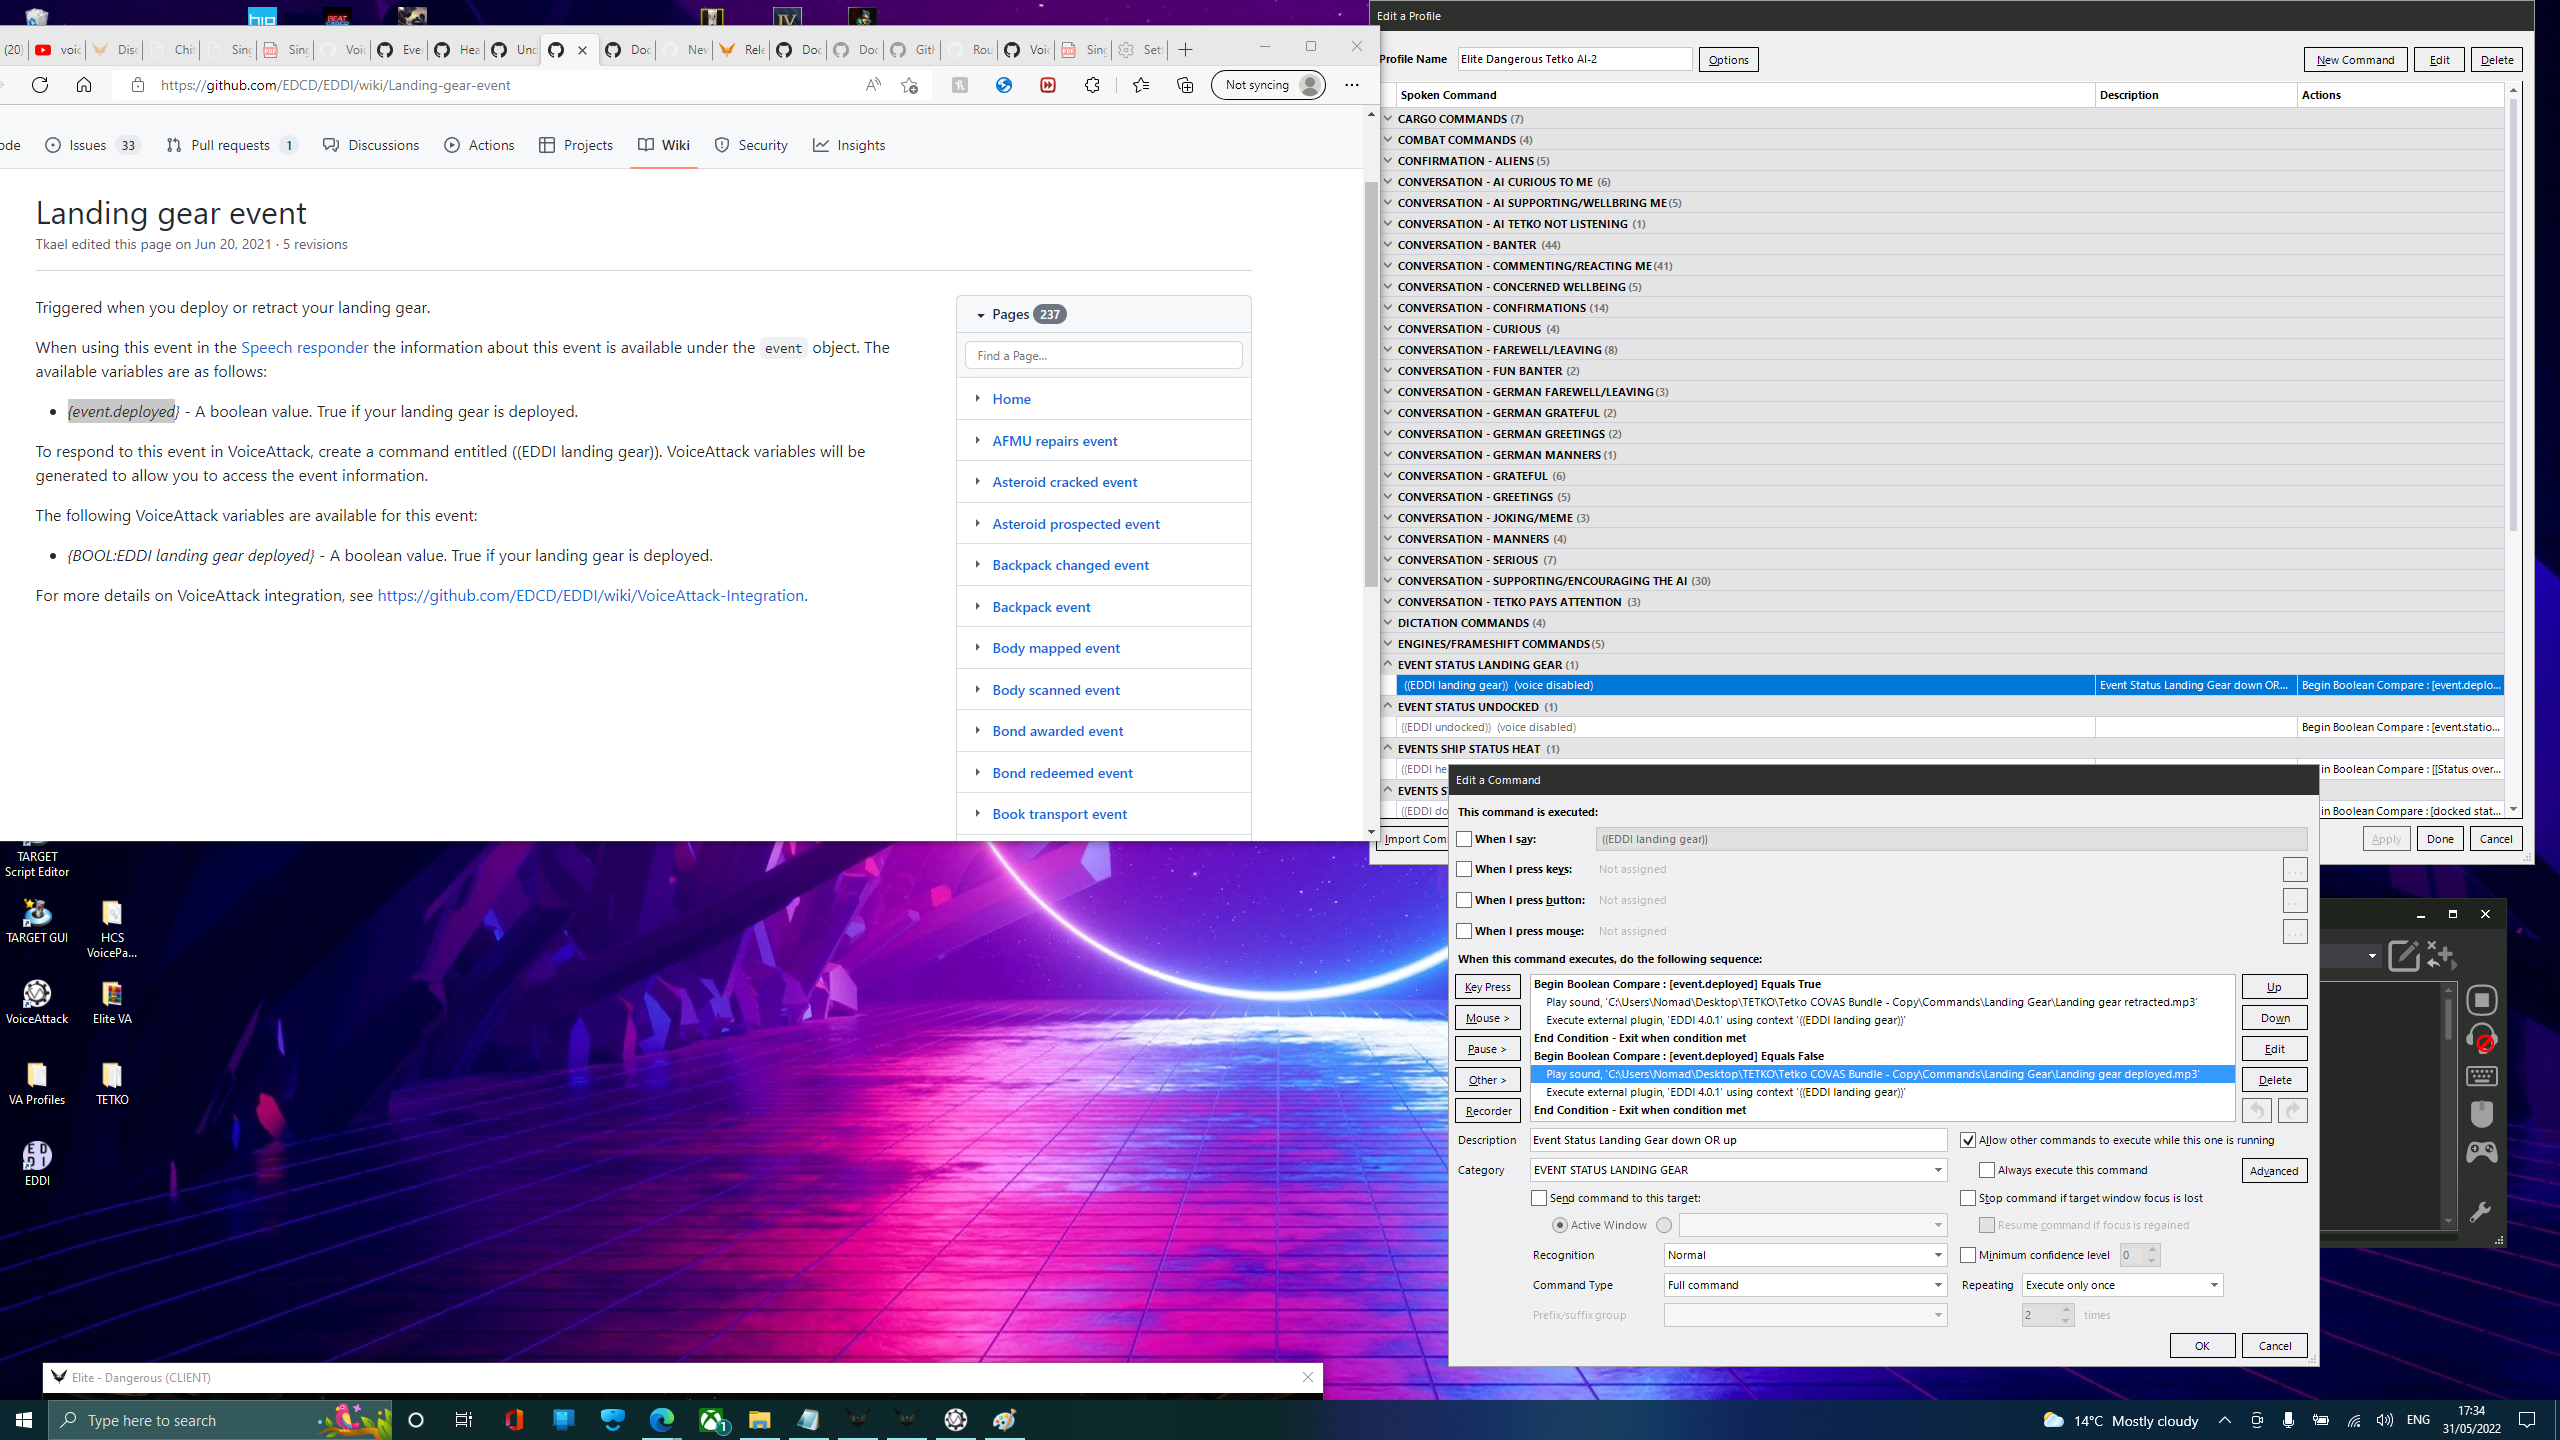Open the TARGET GUI desktop shortcut

37,921
